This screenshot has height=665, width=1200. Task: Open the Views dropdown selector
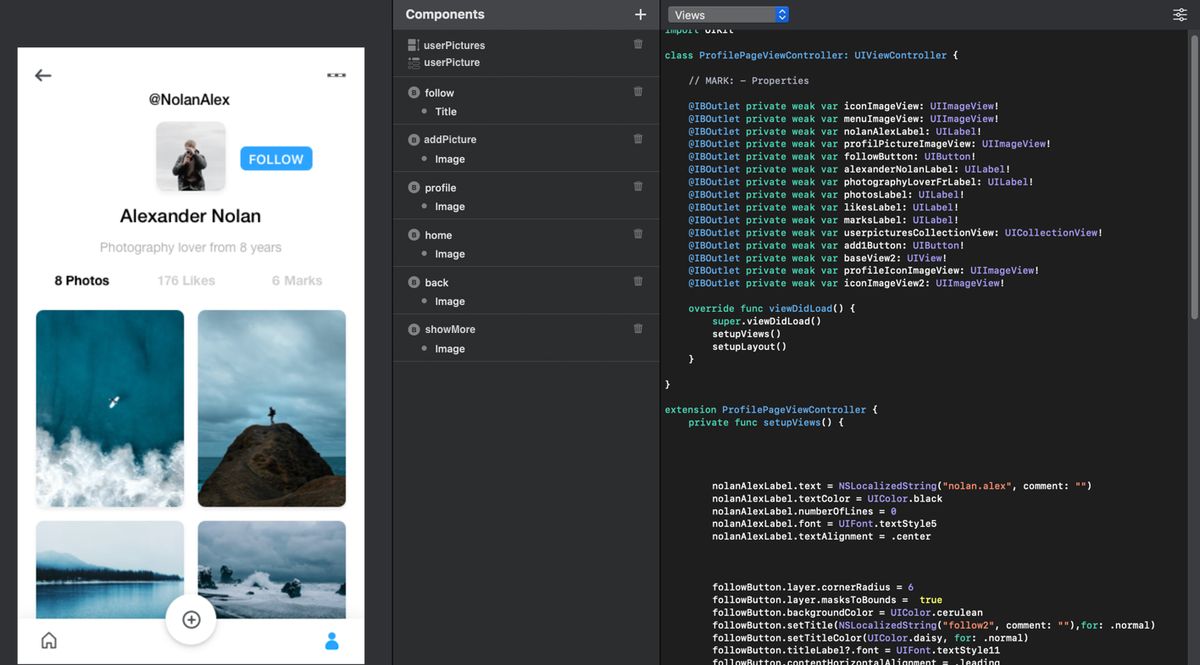[728, 15]
